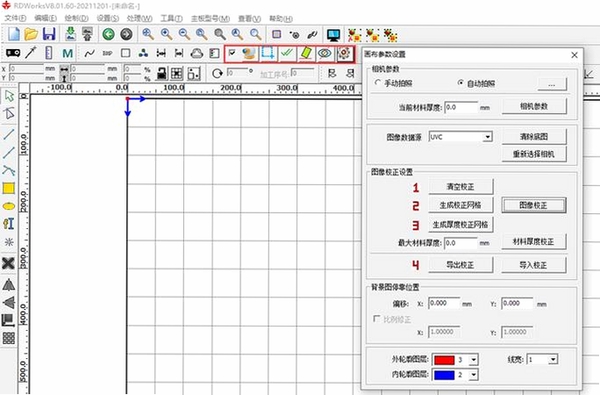Select the 手动拍照 radio button
This screenshot has width=600, height=395.
pyautogui.click(x=378, y=83)
